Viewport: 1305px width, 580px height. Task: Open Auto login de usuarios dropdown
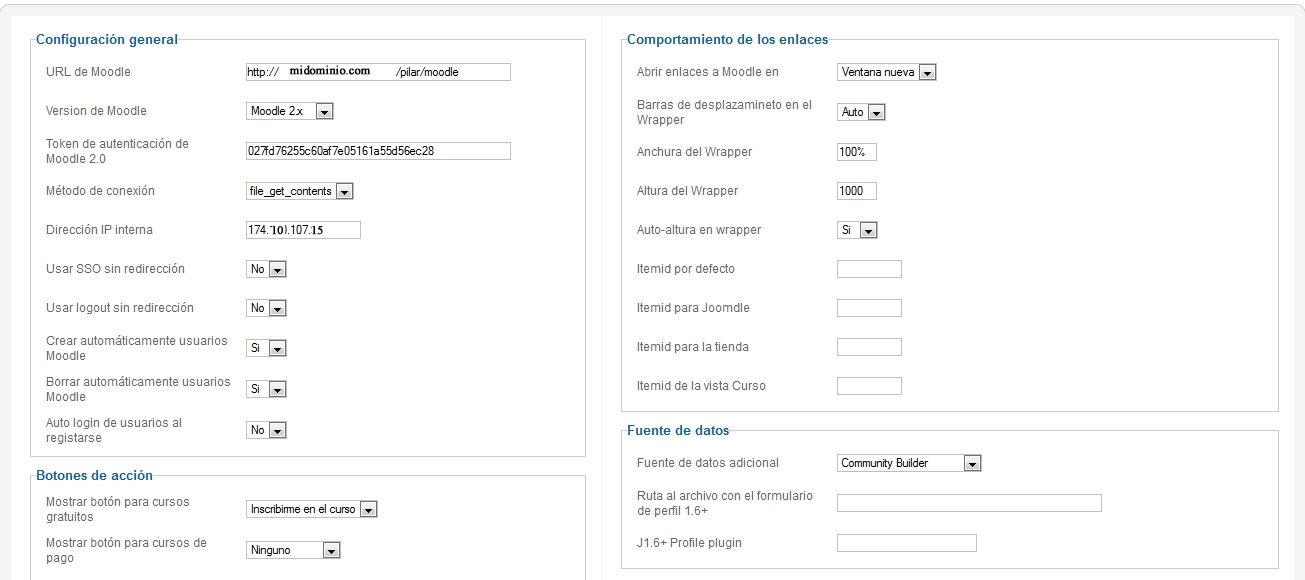(x=266, y=430)
